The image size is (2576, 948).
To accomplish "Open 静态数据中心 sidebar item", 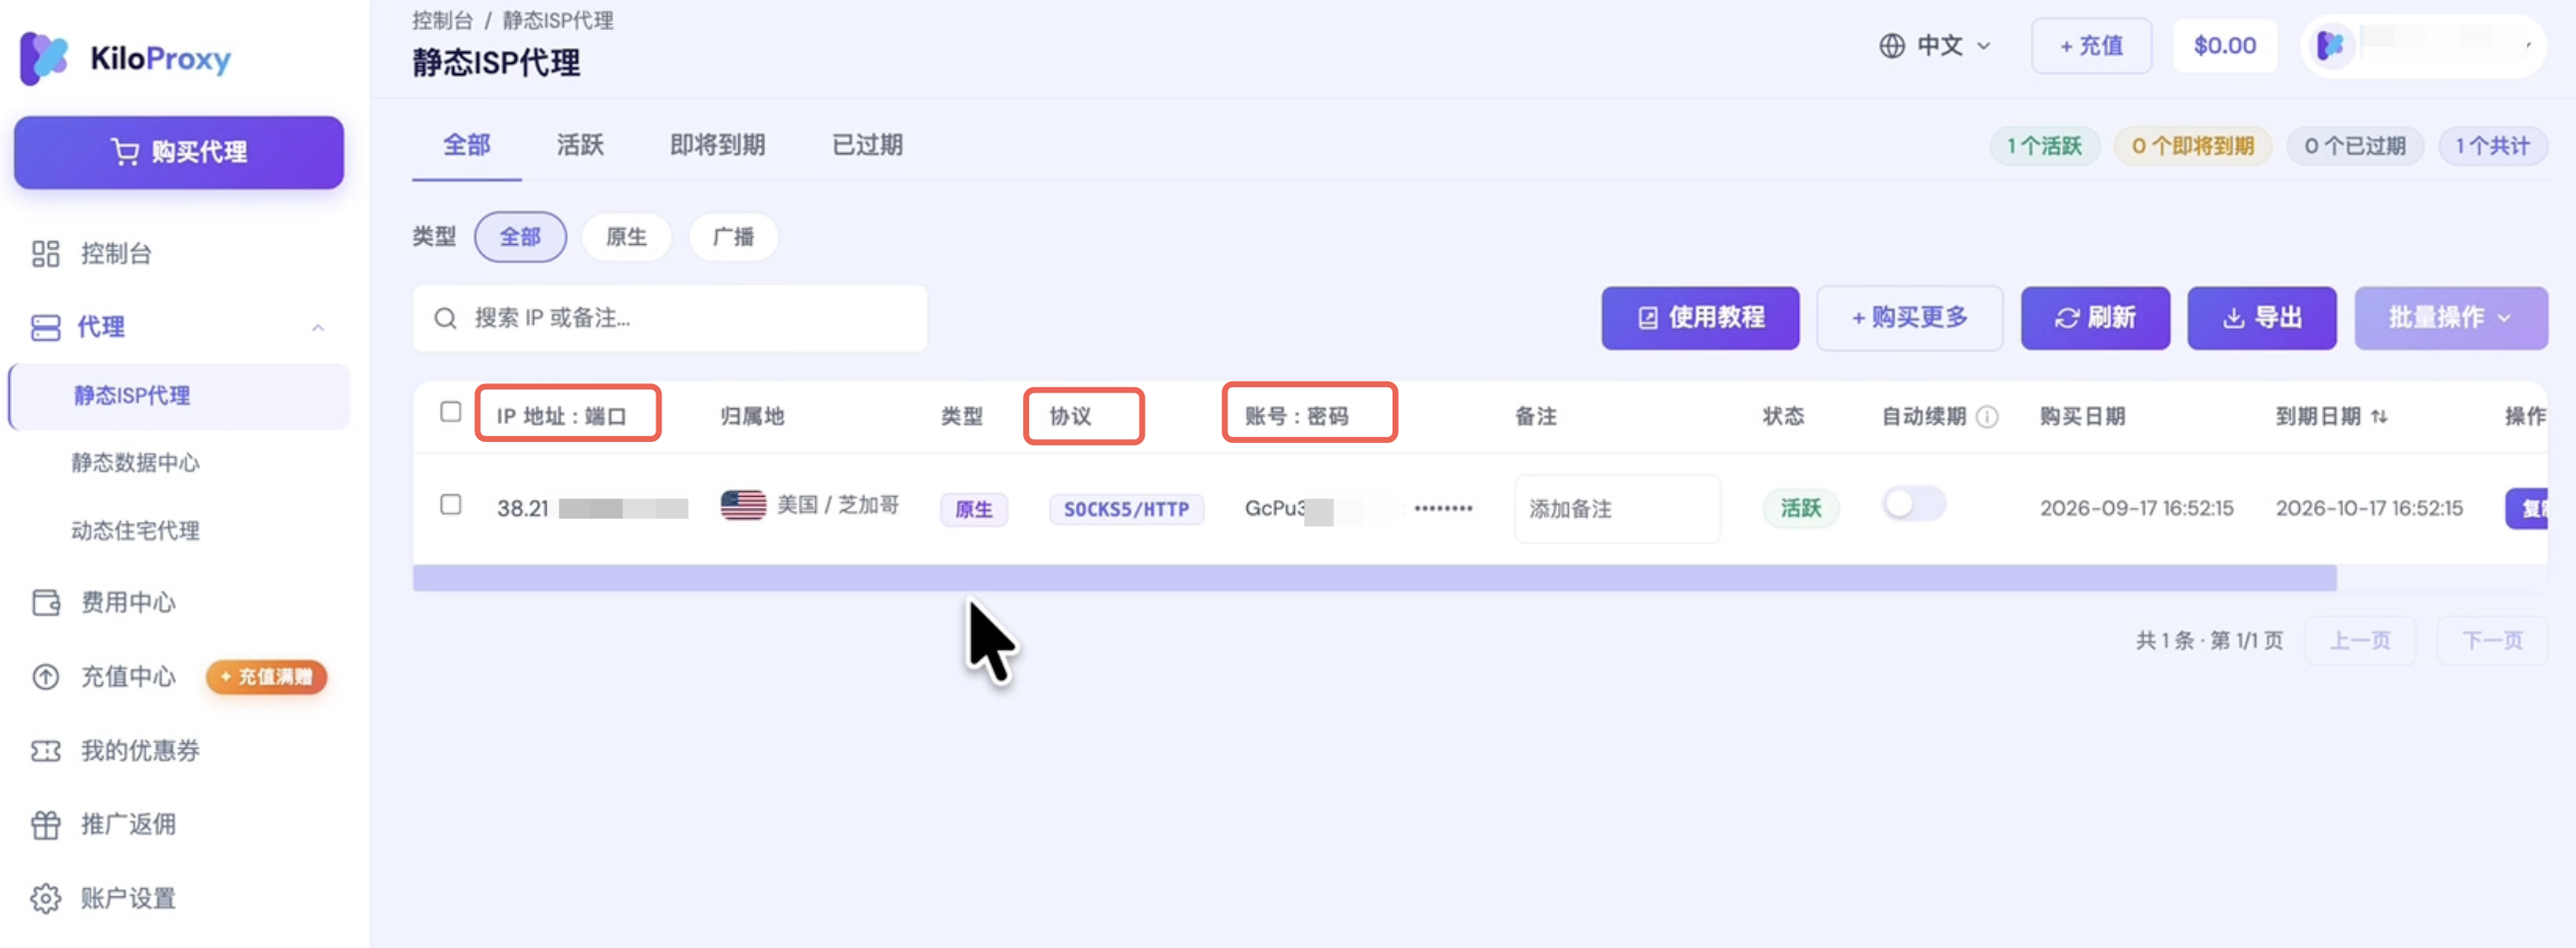I will tap(135, 463).
